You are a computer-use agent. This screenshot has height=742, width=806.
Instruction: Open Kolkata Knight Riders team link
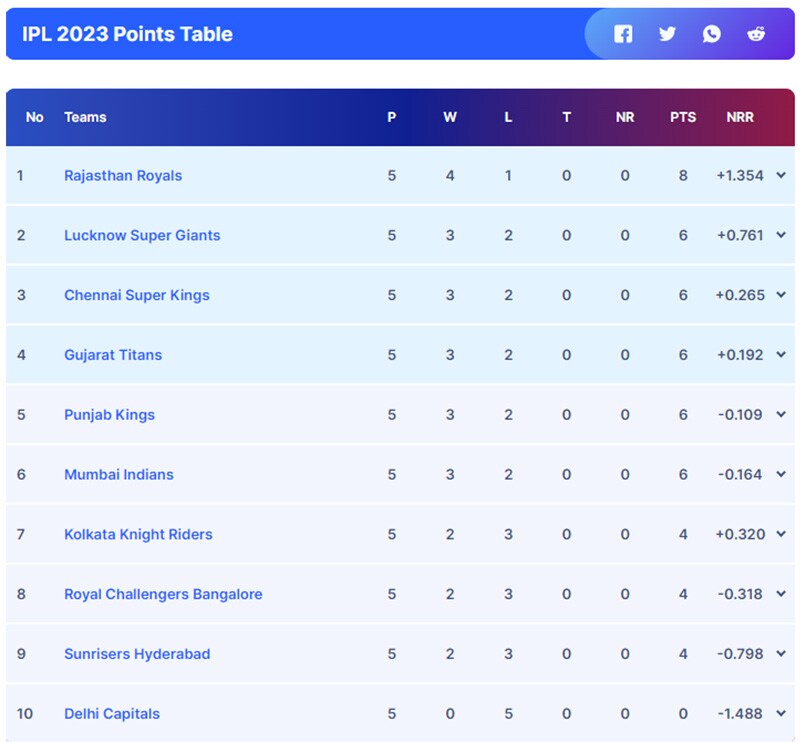[x=138, y=535]
